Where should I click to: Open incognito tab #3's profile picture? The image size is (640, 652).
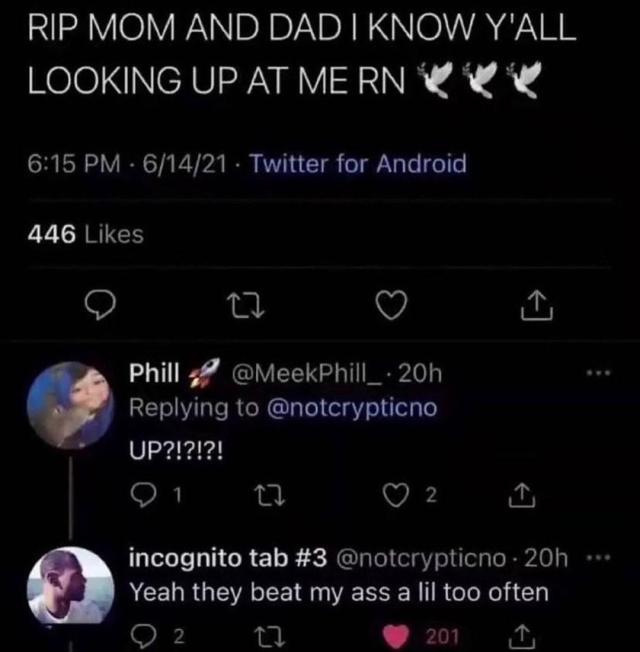tap(69, 588)
